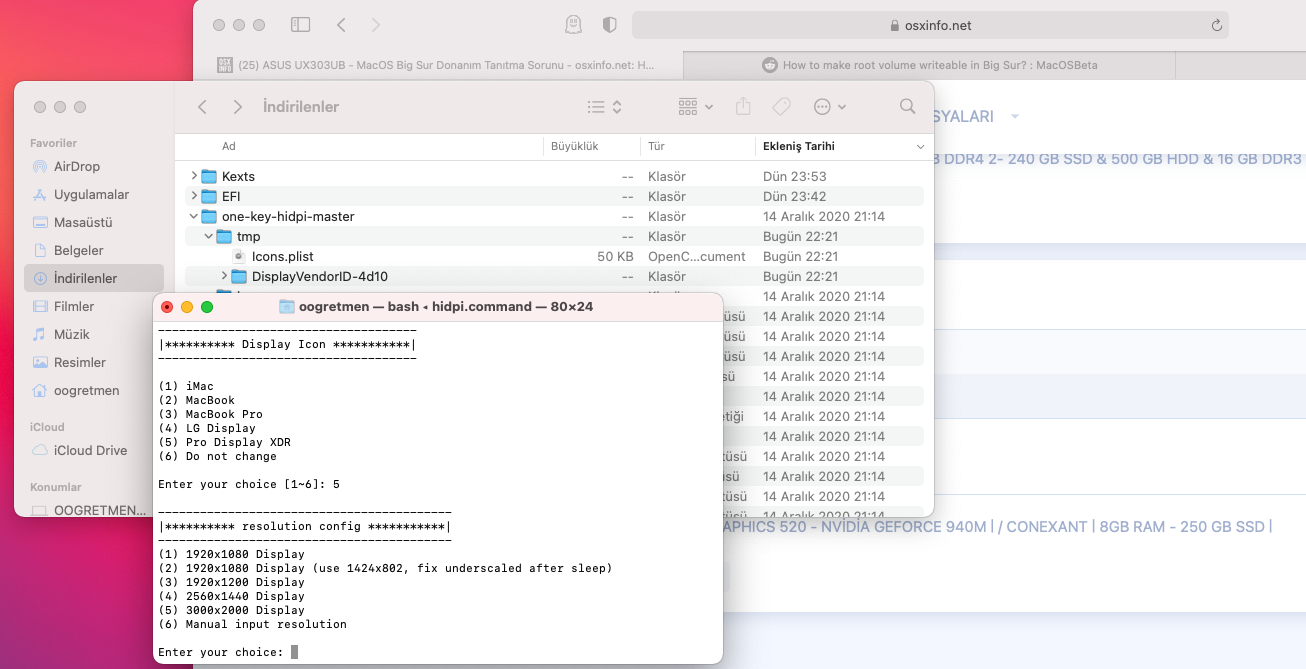The height and width of the screenshot is (669, 1306).
Task: Open the Finder share icon
Action: (743, 106)
